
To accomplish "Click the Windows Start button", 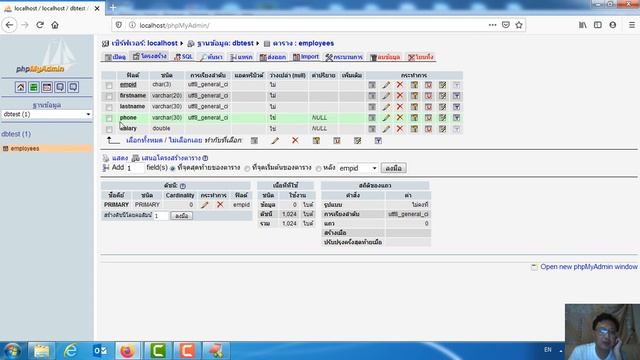I will coord(13,351).
